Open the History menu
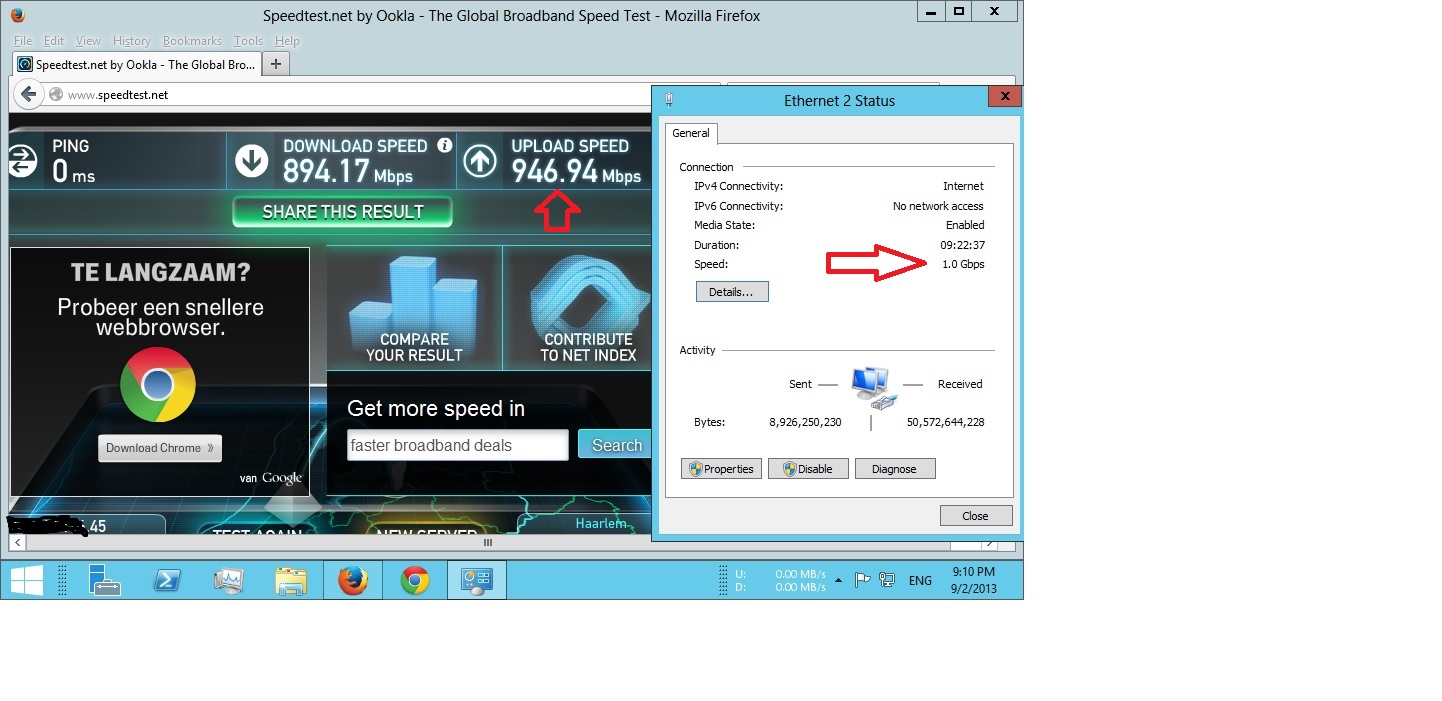 point(131,41)
